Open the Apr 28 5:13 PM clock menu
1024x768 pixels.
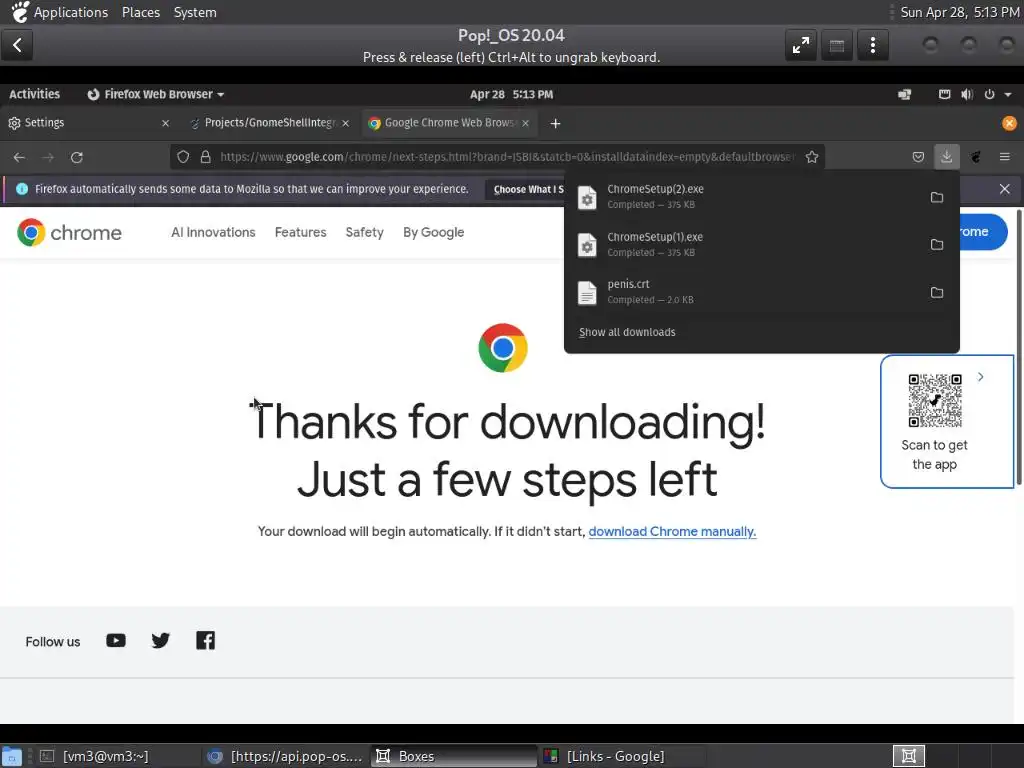pyautogui.click(x=511, y=94)
